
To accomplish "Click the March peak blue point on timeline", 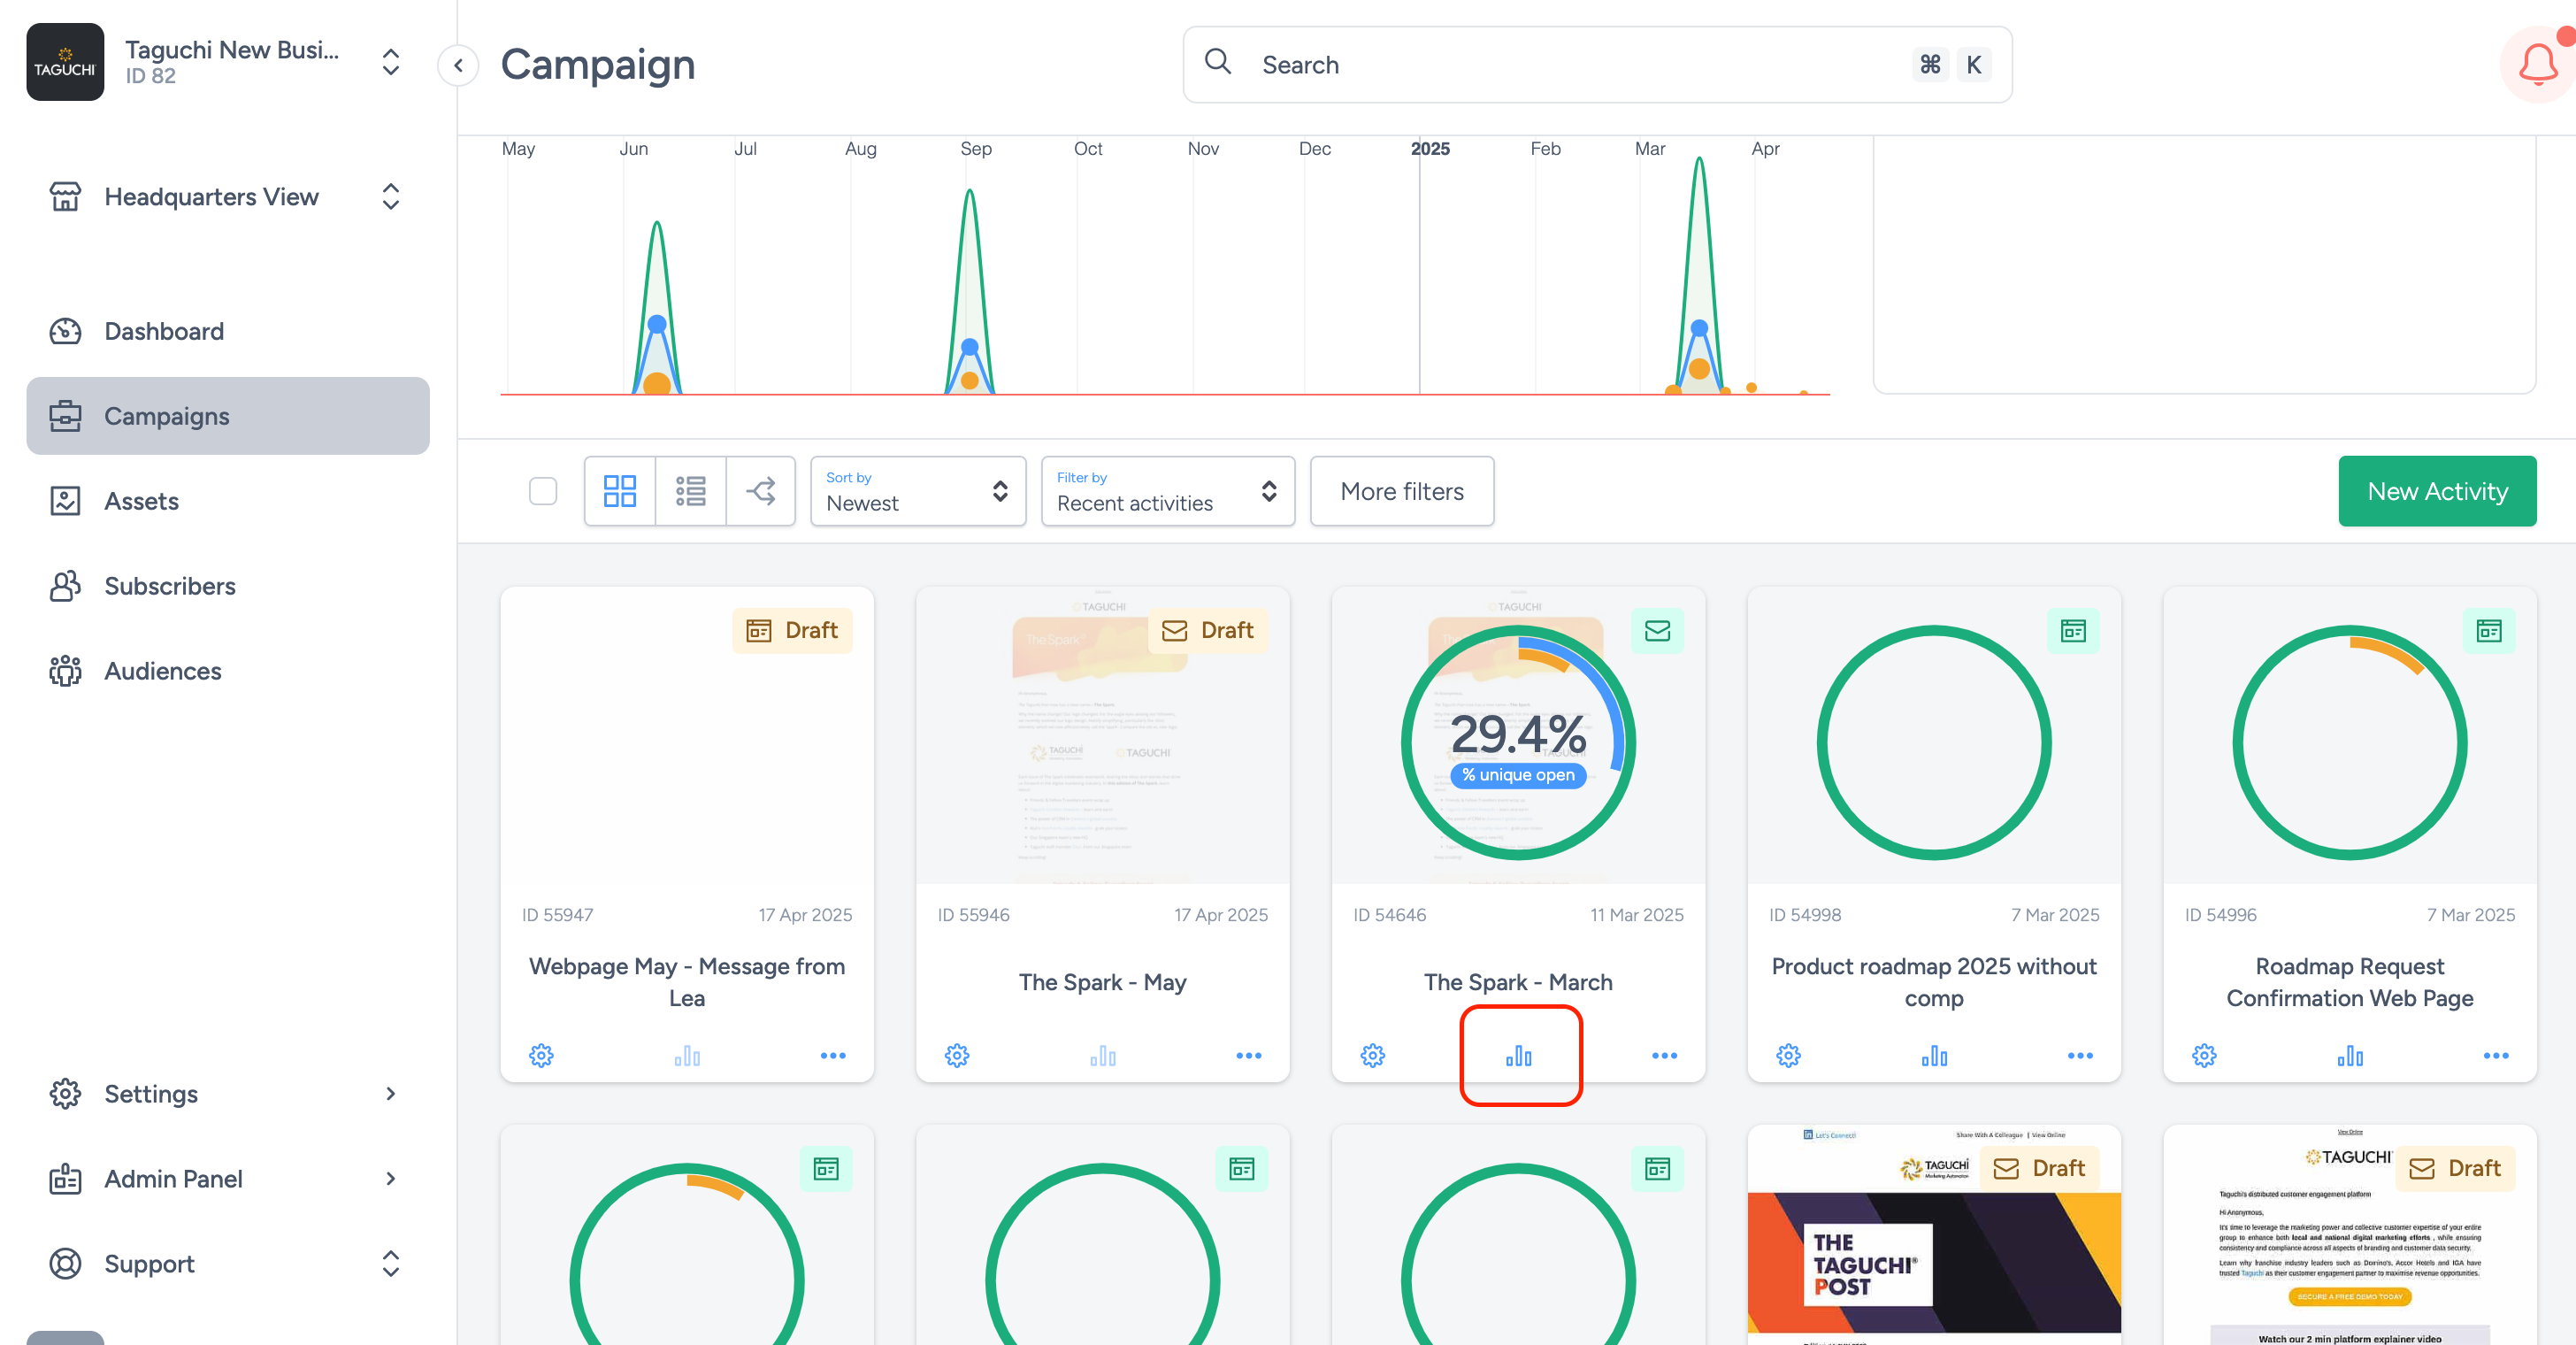I will (1699, 327).
